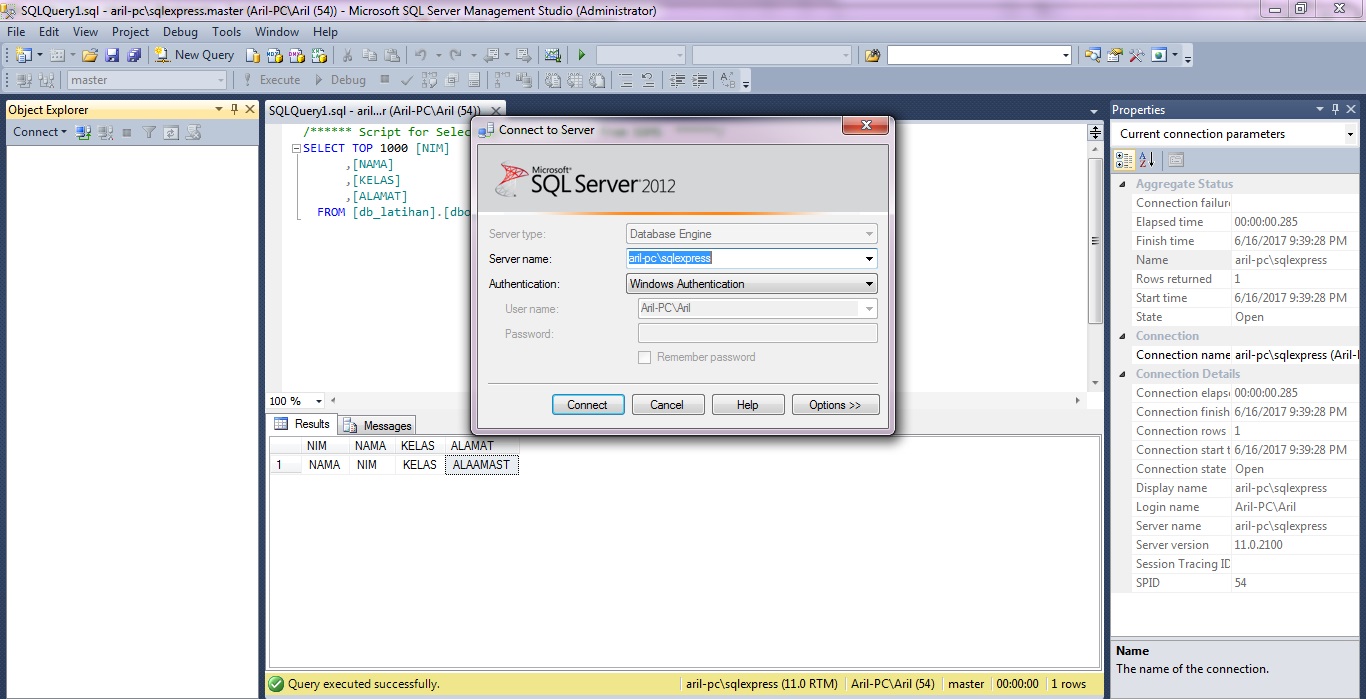
Task: Click the Activity Monitor icon
Action: click(x=552, y=55)
